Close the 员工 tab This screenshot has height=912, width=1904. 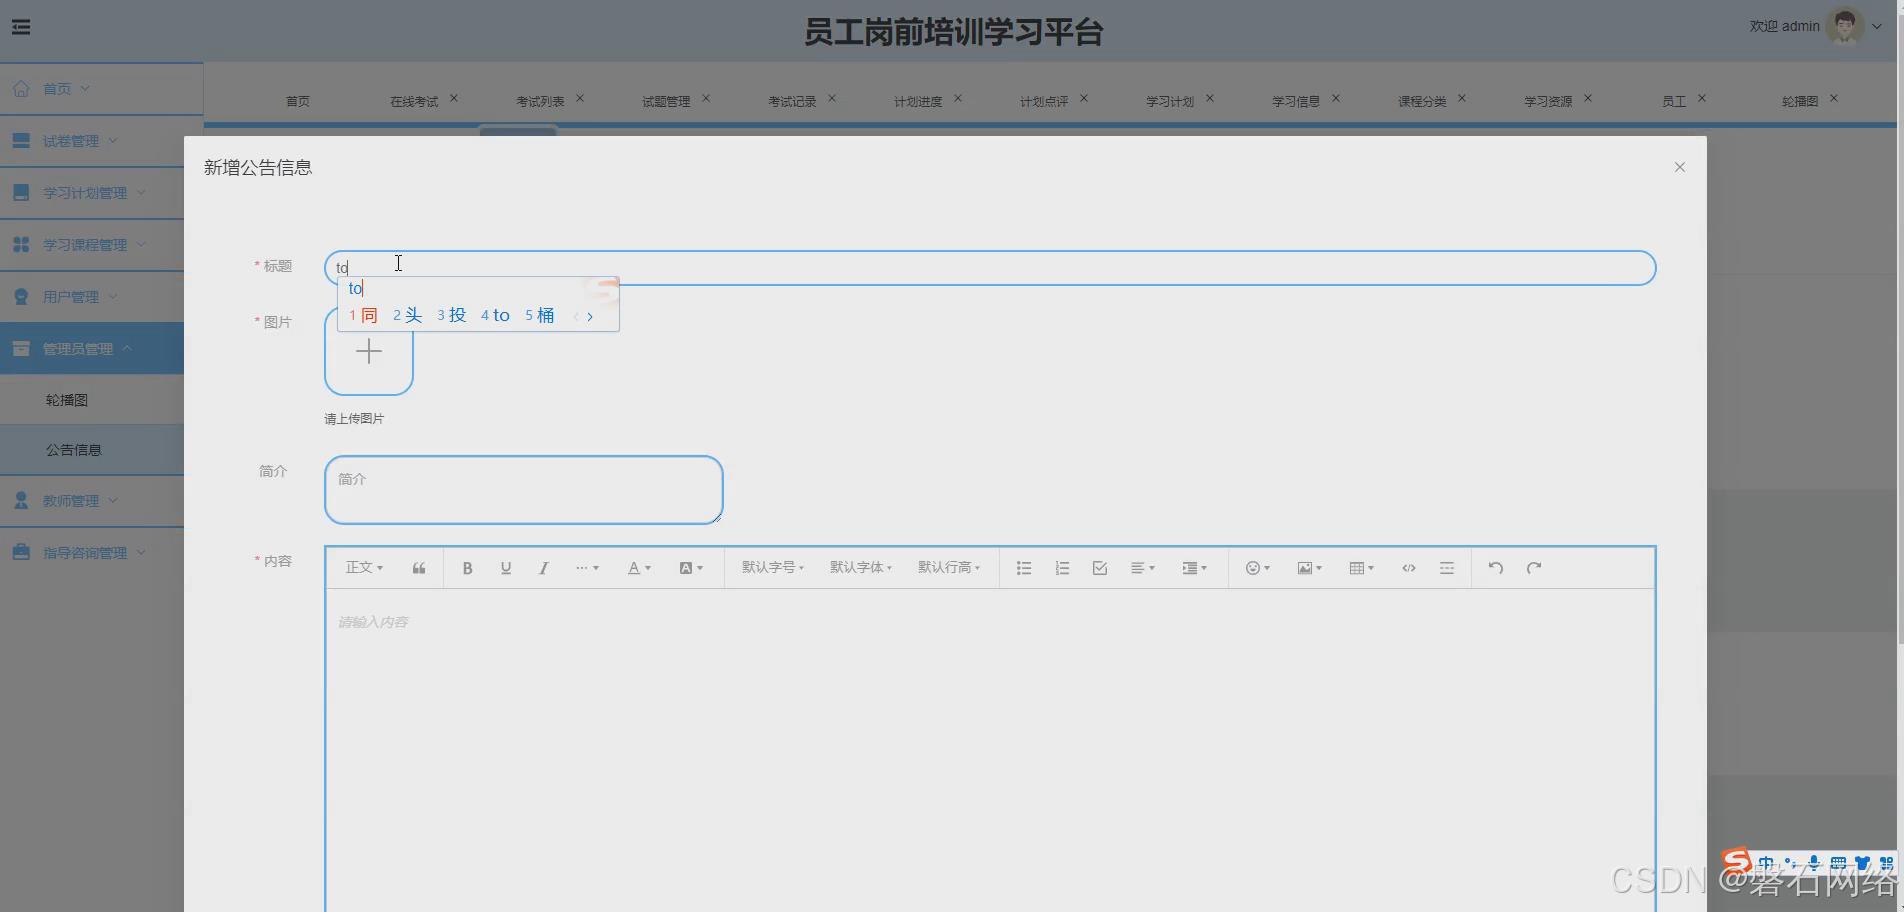[x=1702, y=98]
